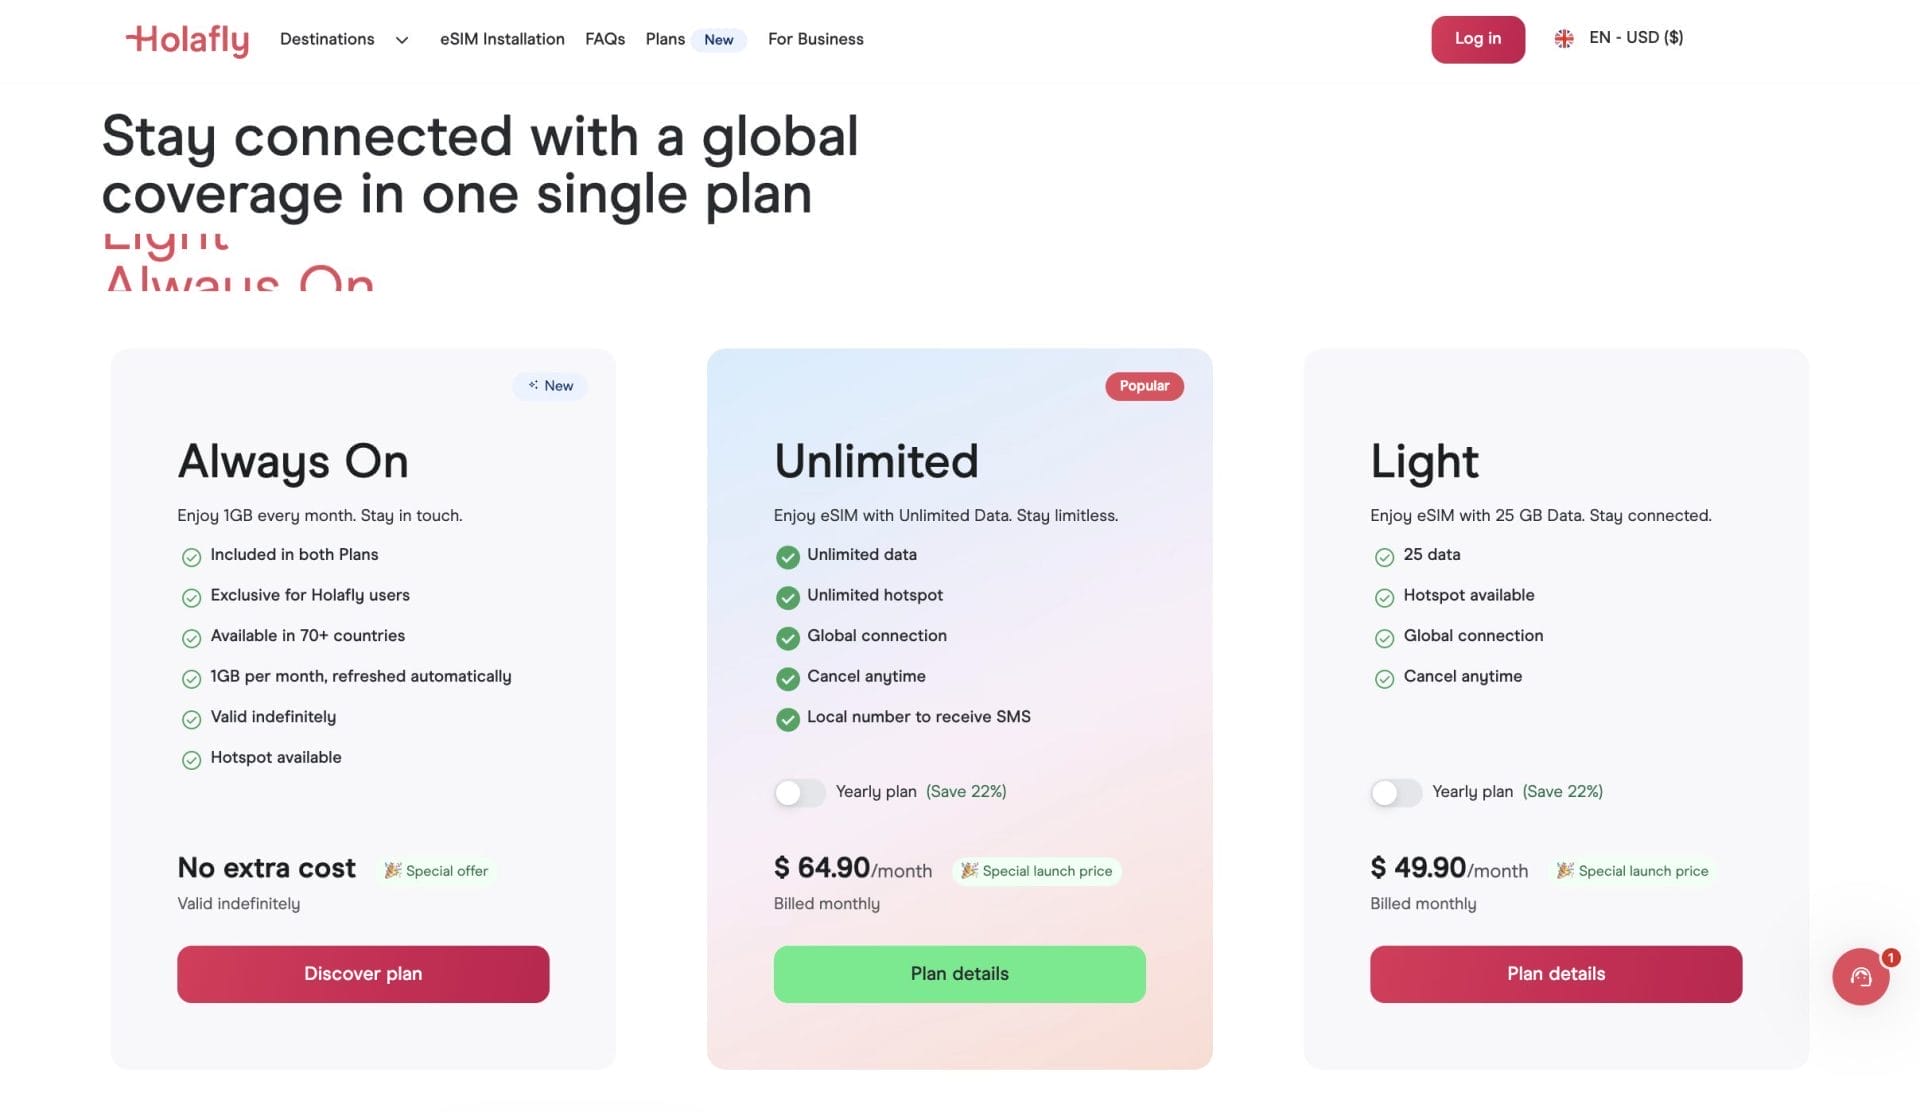1920x1112 pixels.
Task: Click the UK flag language icon
Action: pyautogui.click(x=1564, y=38)
